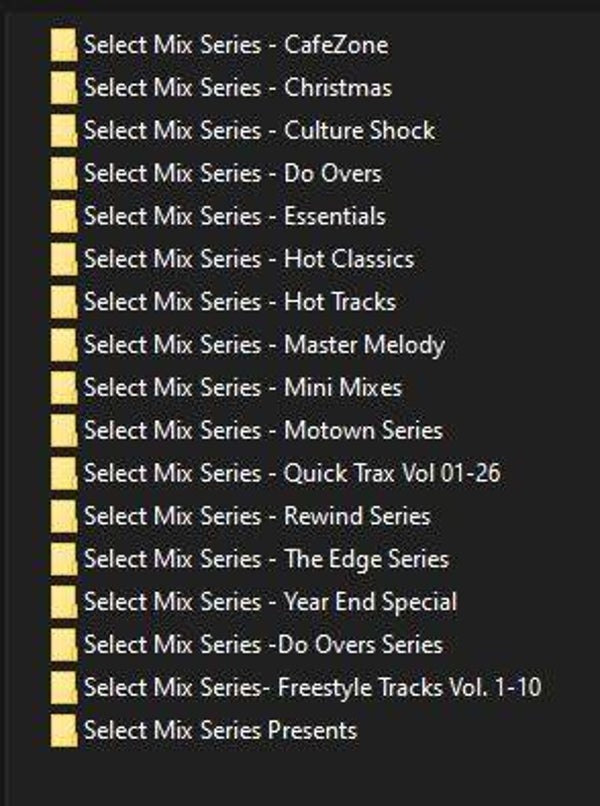Viewport: 600px width, 806px height.
Task: Select Select Mix Series - Do Overs label
Action: click(232, 174)
